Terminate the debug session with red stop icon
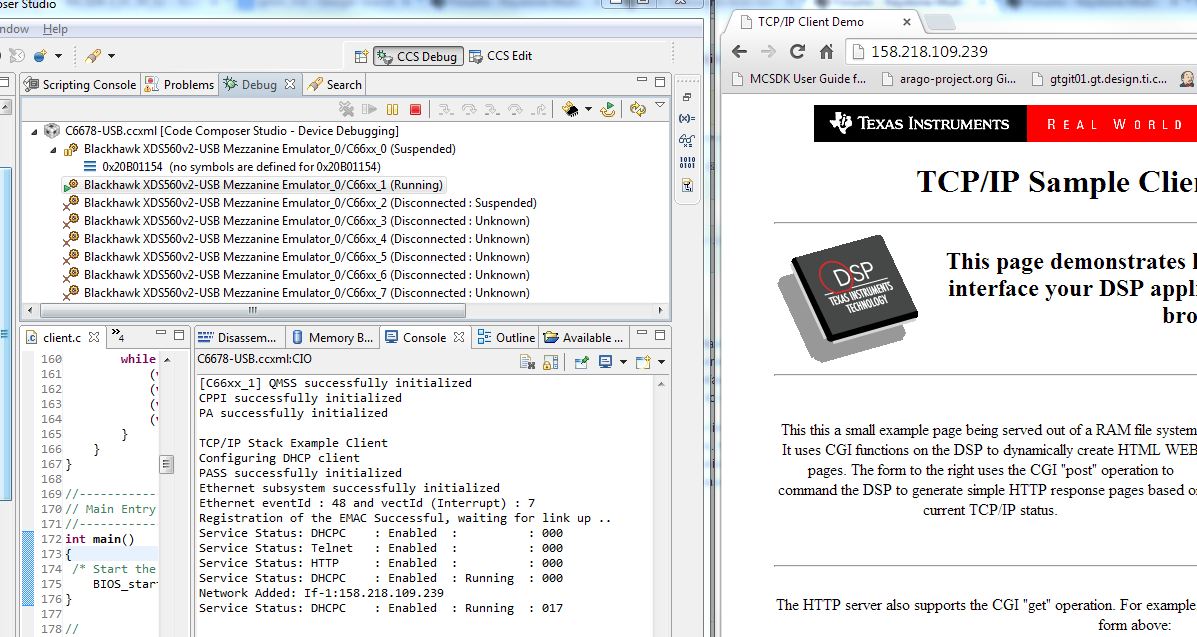This screenshot has height=637, width=1197. click(x=415, y=109)
